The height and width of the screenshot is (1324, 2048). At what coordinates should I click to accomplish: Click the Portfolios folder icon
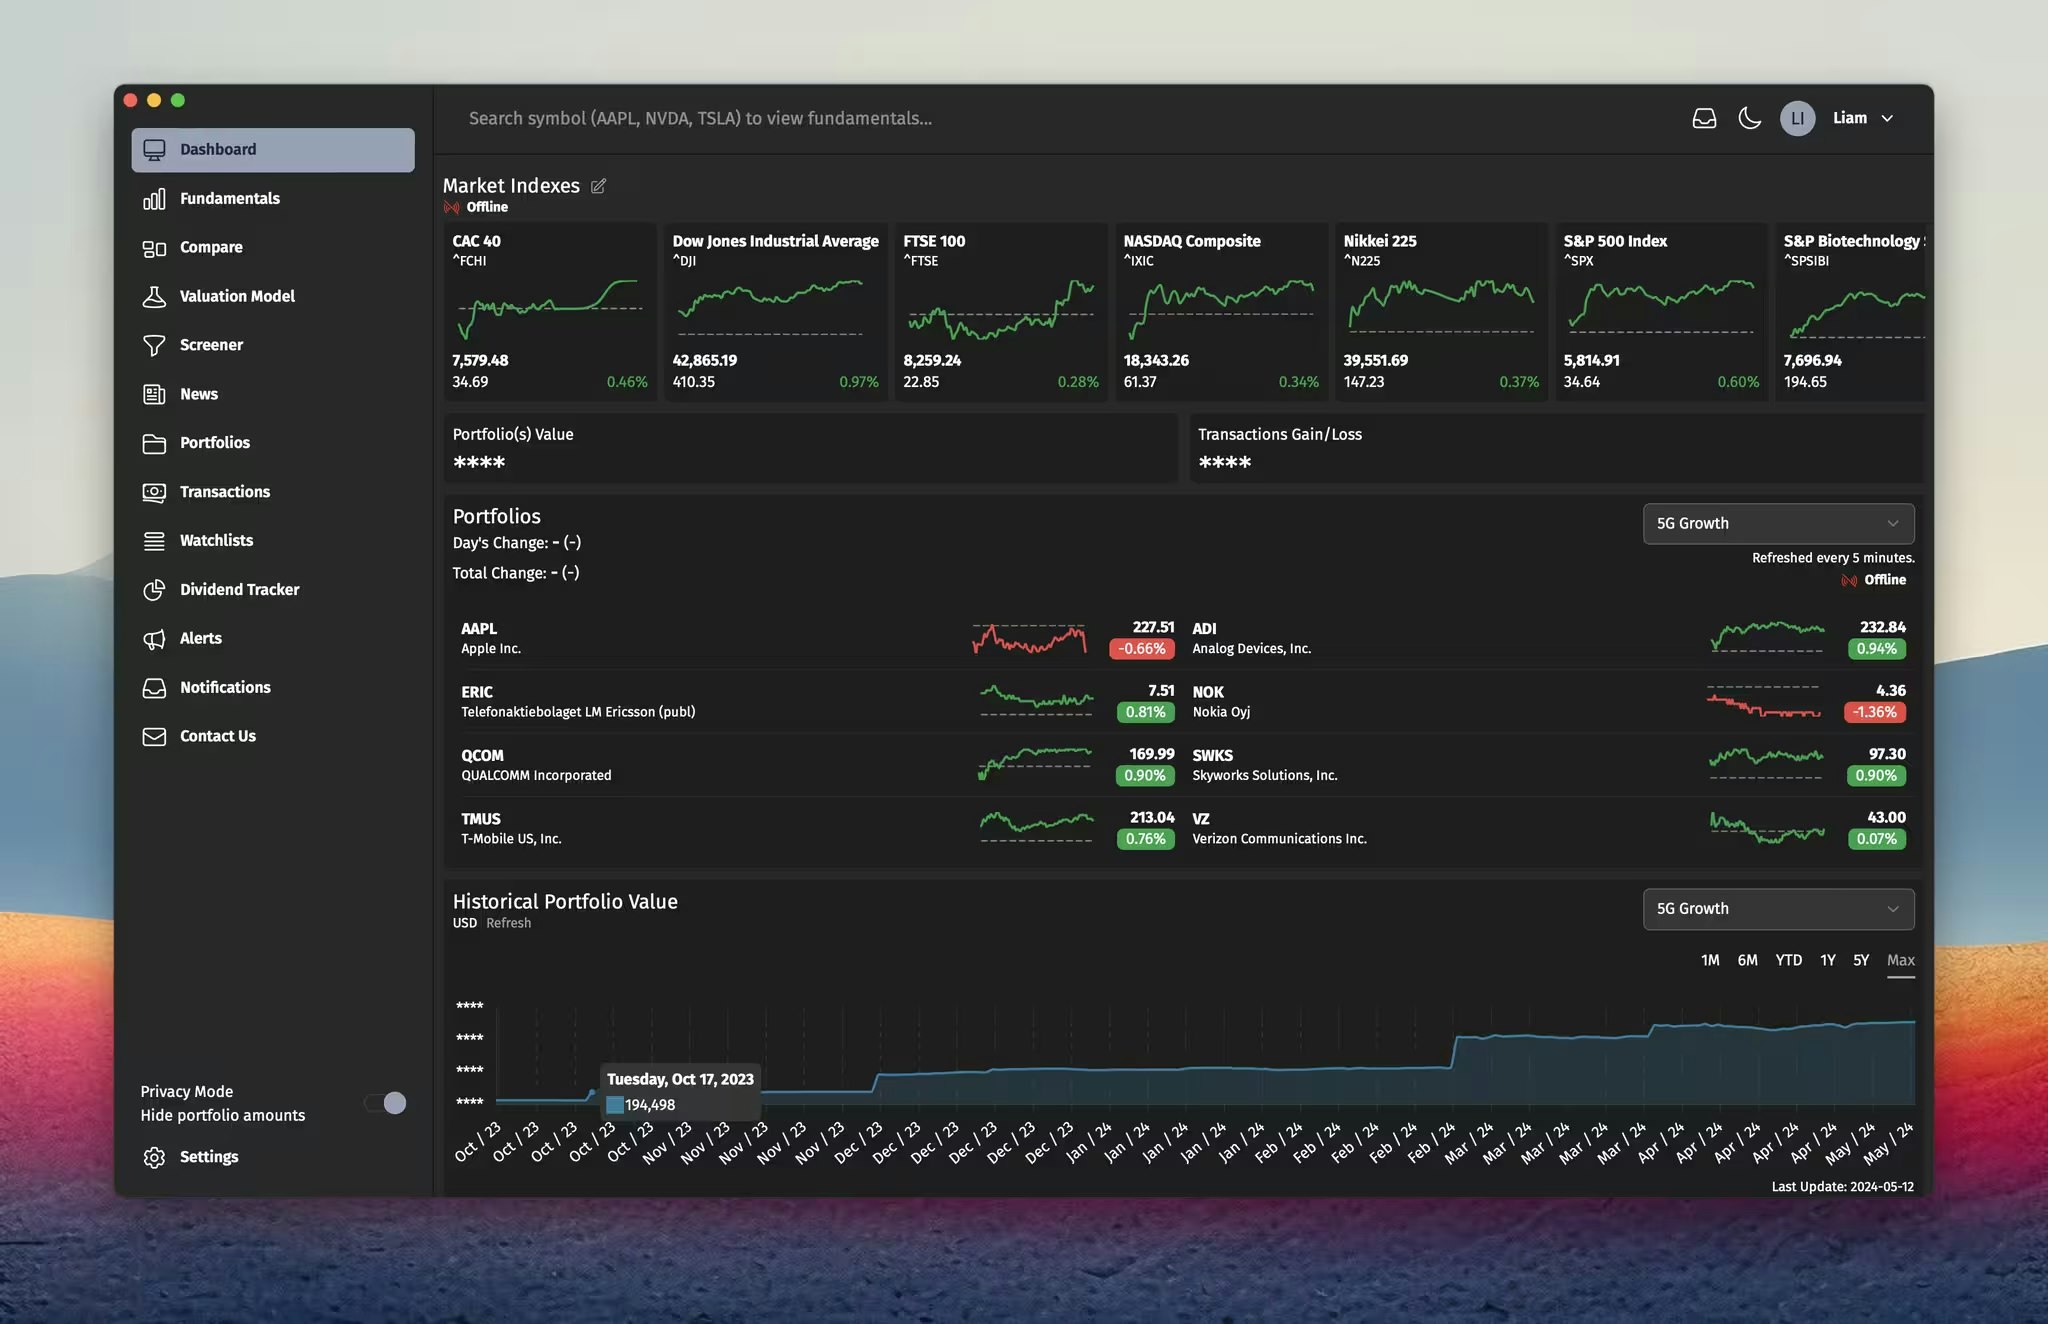click(154, 443)
